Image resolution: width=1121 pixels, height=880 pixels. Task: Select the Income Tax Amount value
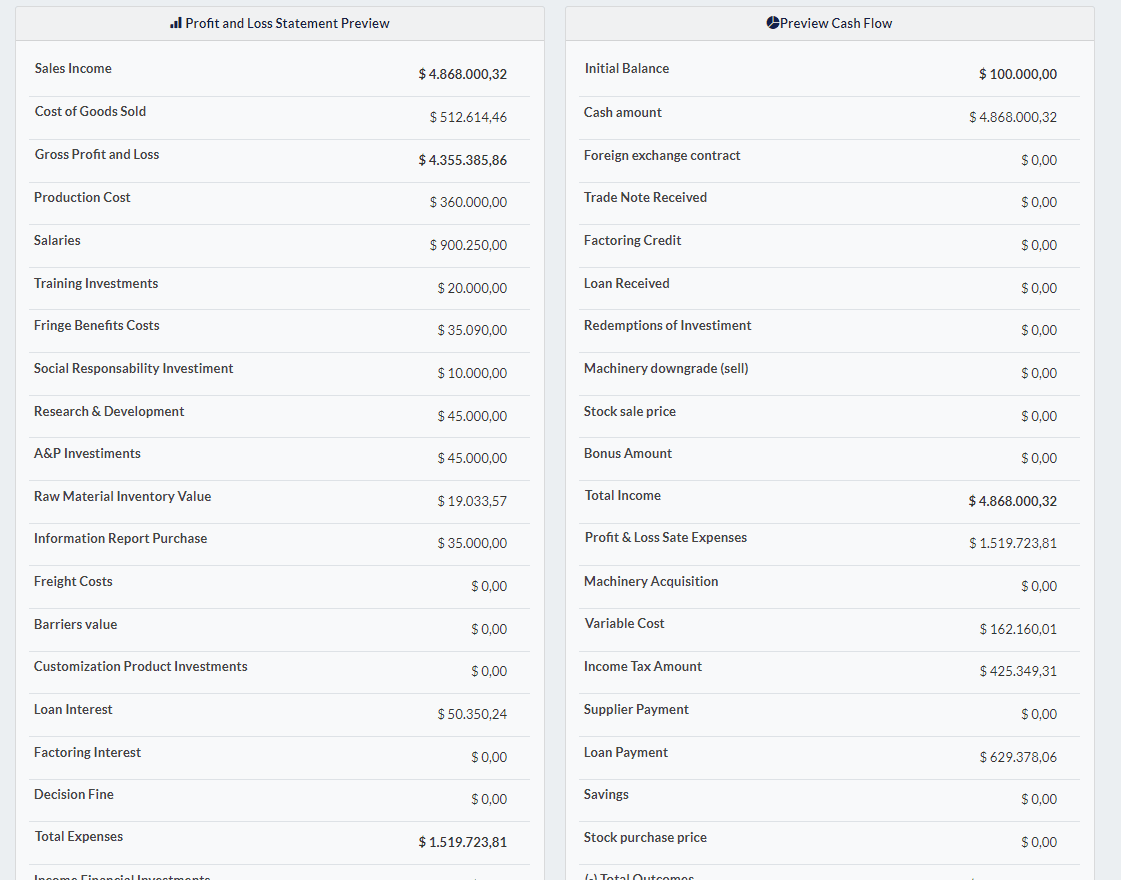[1017, 671]
